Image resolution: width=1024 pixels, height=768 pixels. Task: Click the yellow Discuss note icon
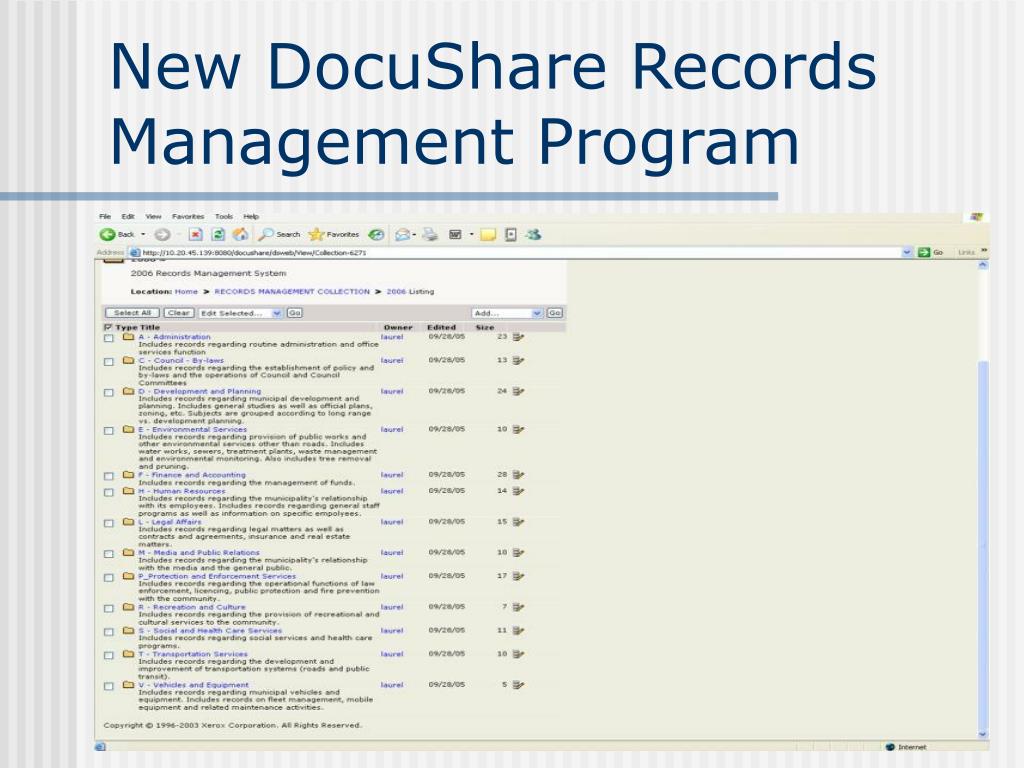coord(488,234)
